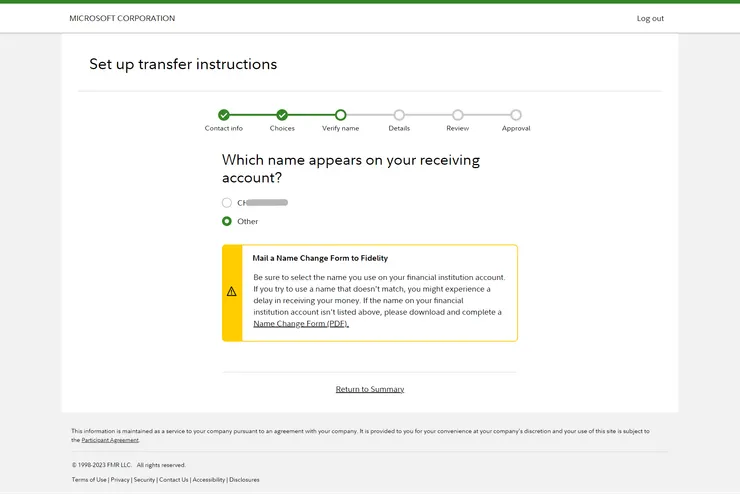Click the warning triangle icon in alert

click(x=232, y=292)
